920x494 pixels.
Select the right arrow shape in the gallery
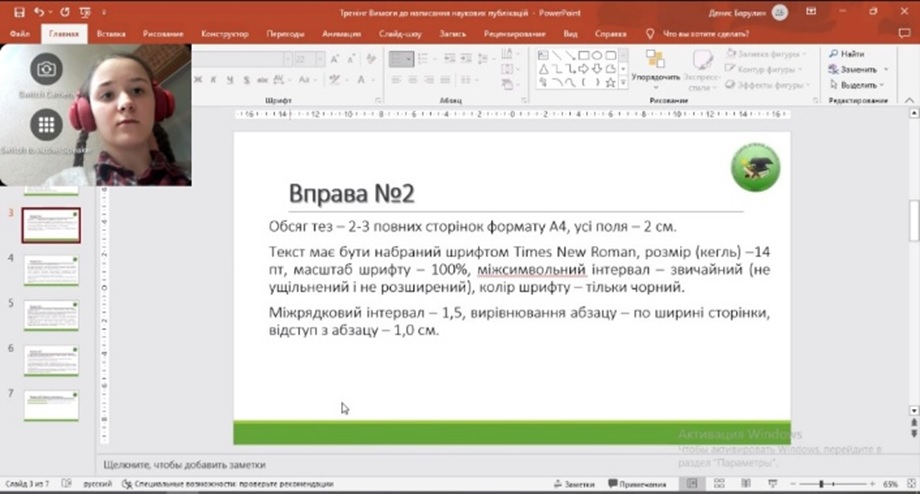583,69
